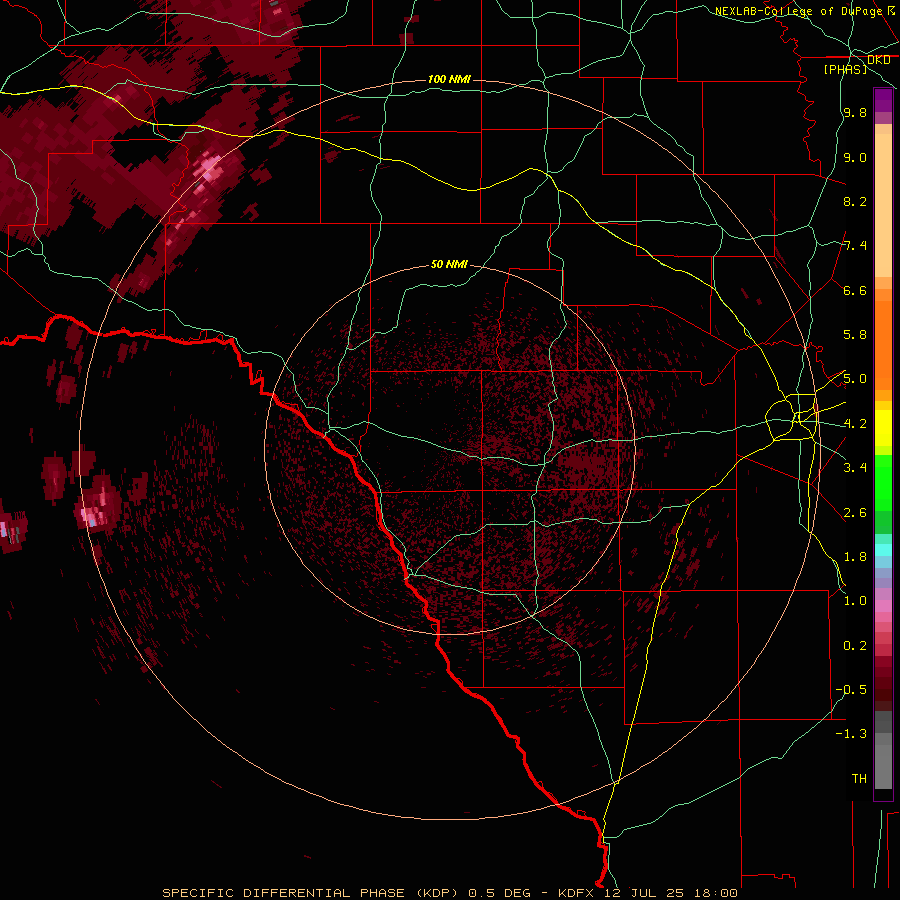This screenshot has height=900, width=900.
Task: Click the -1.3 value on the color scale
Action: click(851, 734)
